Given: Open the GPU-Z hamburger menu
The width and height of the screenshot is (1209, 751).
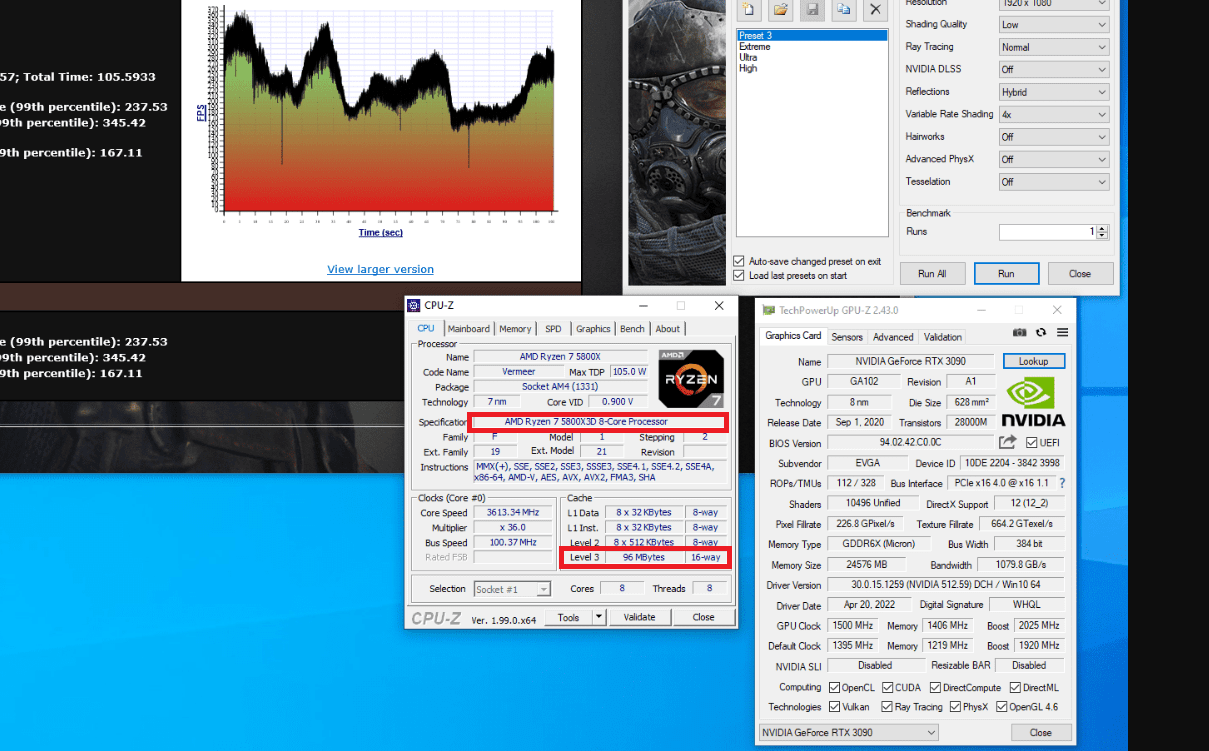Looking at the screenshot, I should pos(1062,333).
